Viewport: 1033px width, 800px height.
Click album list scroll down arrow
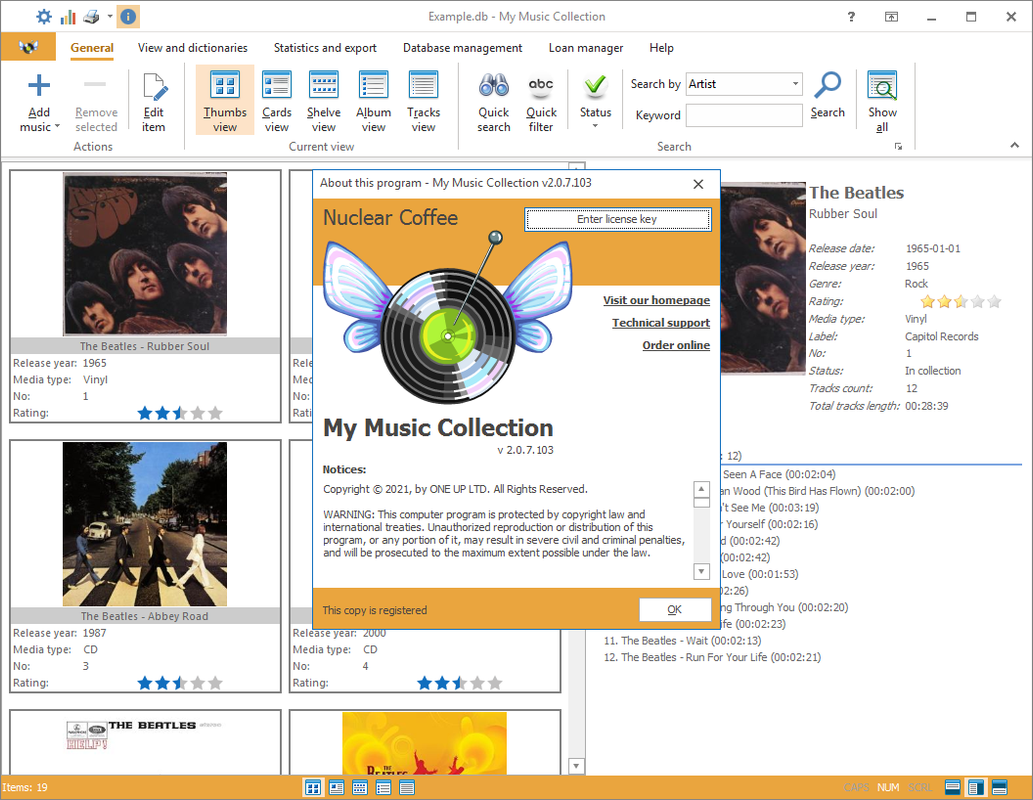point(576,766)
